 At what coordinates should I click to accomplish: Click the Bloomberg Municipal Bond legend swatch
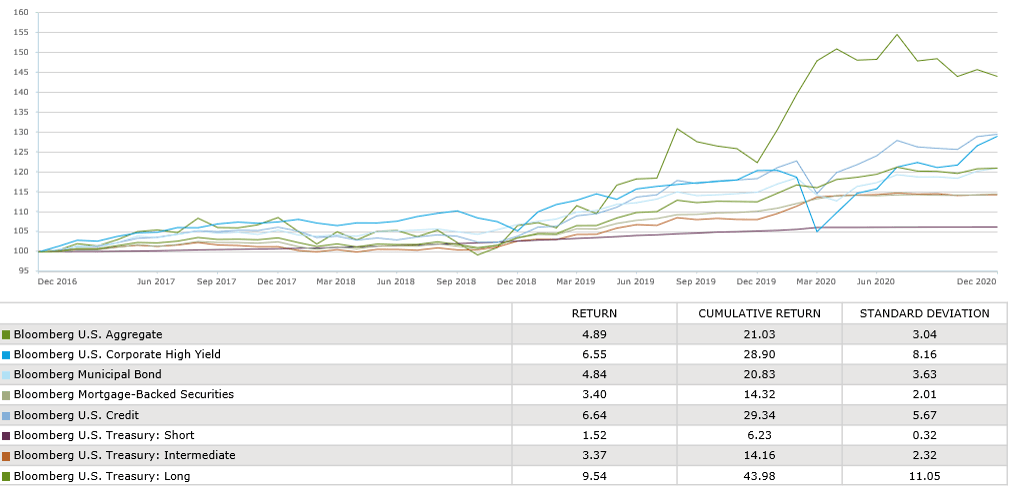click(x=6, y=375)
